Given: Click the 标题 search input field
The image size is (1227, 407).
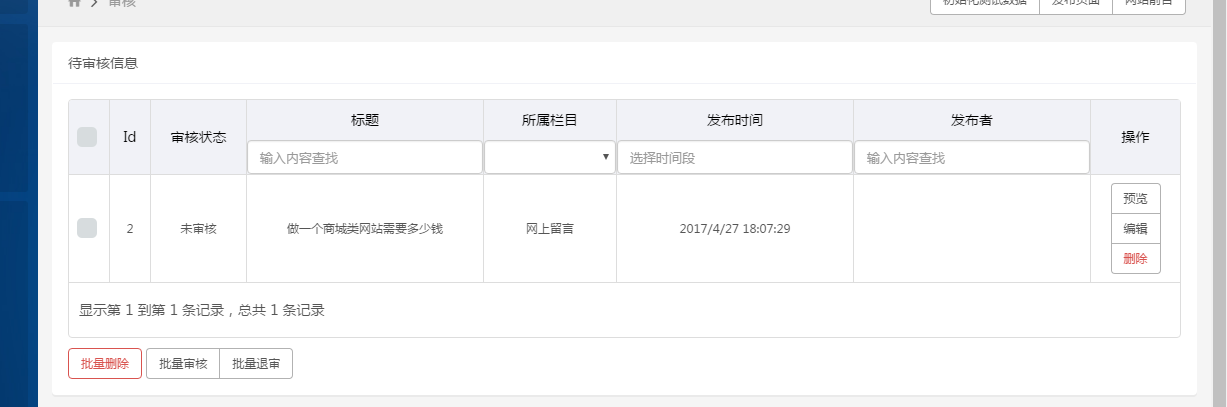Looking at the screenshot, I should pos(365,157).
